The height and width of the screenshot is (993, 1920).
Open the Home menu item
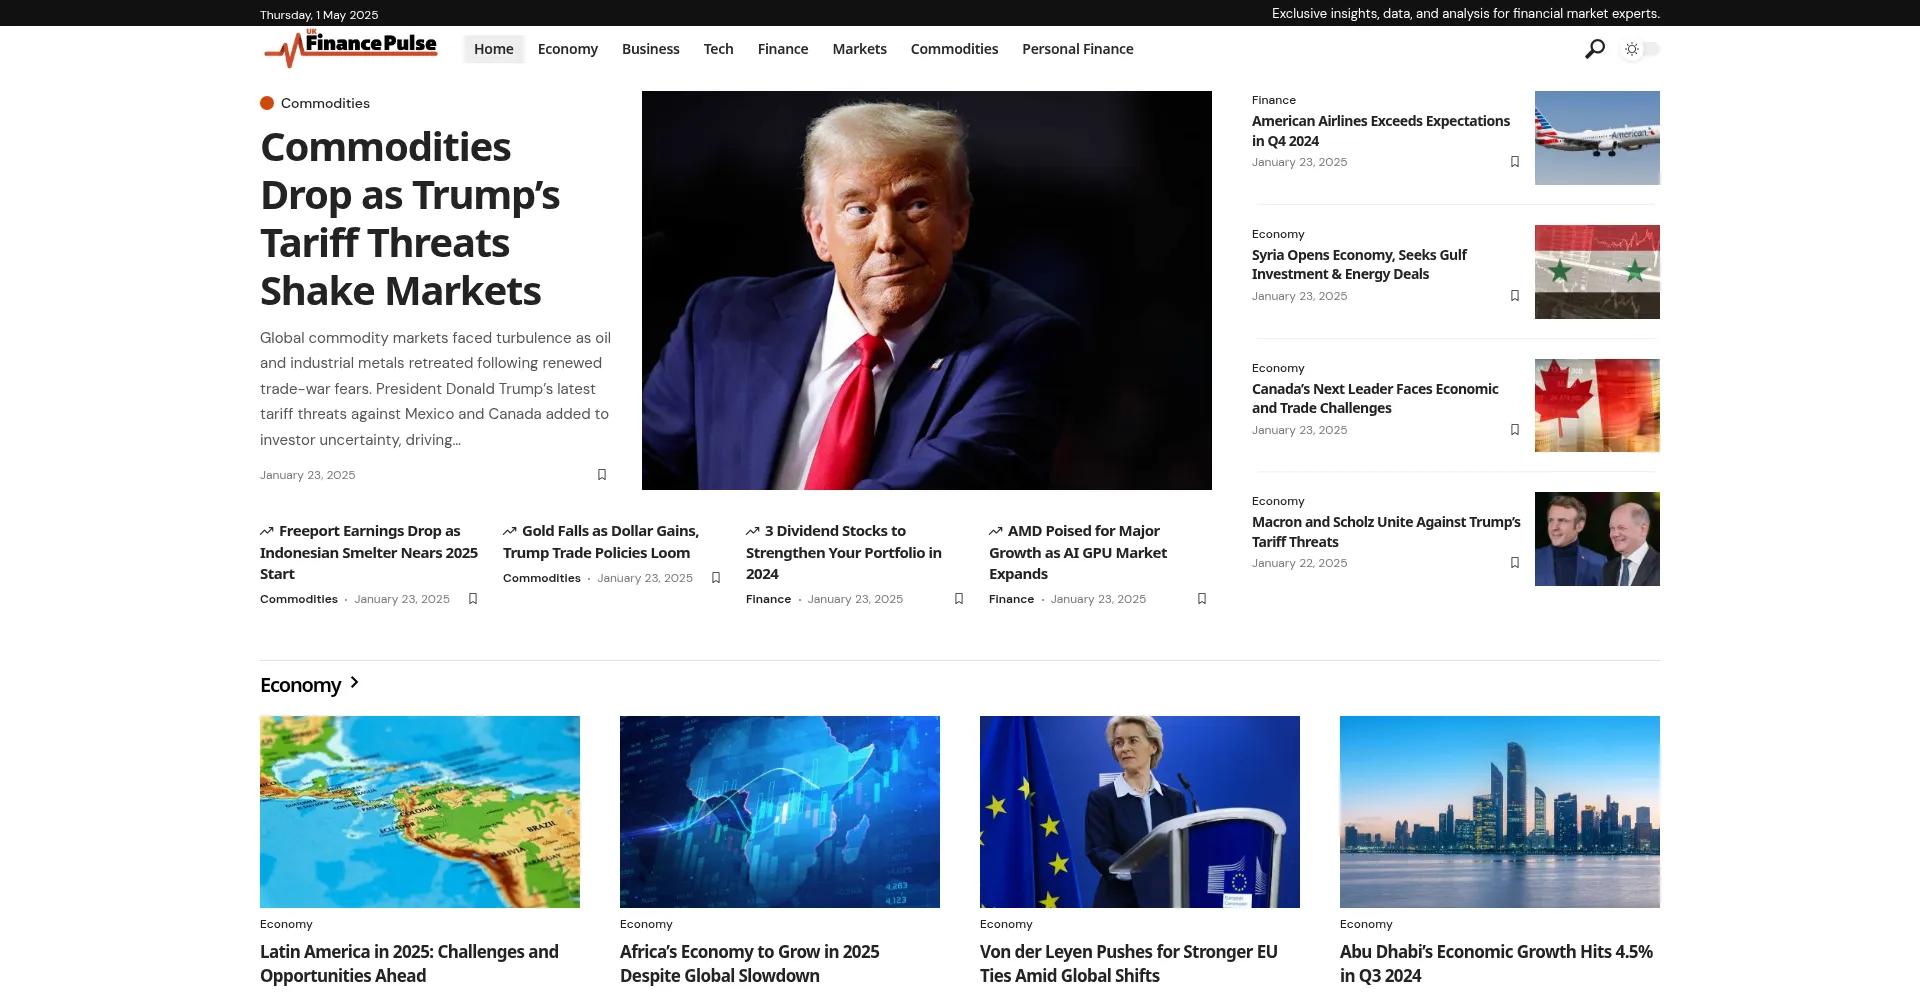(x=494, y=49)
